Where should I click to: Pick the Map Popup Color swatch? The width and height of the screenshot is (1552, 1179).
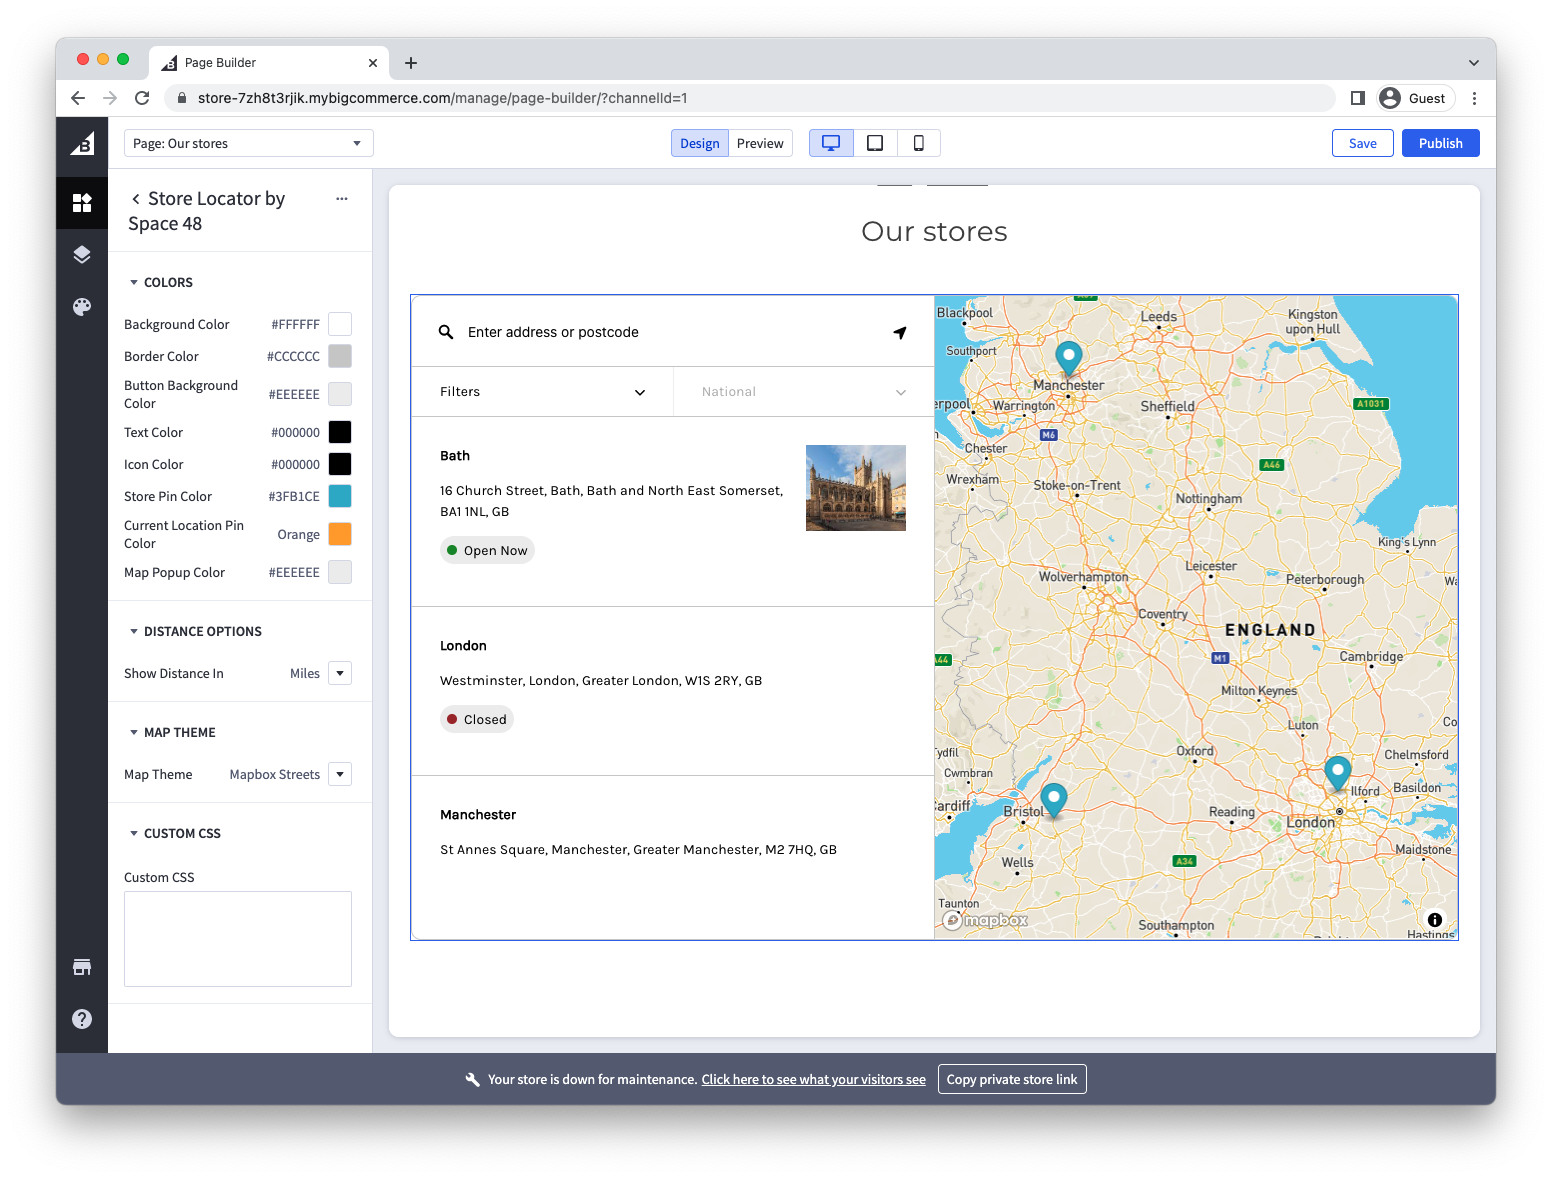(x=340, y=572)
